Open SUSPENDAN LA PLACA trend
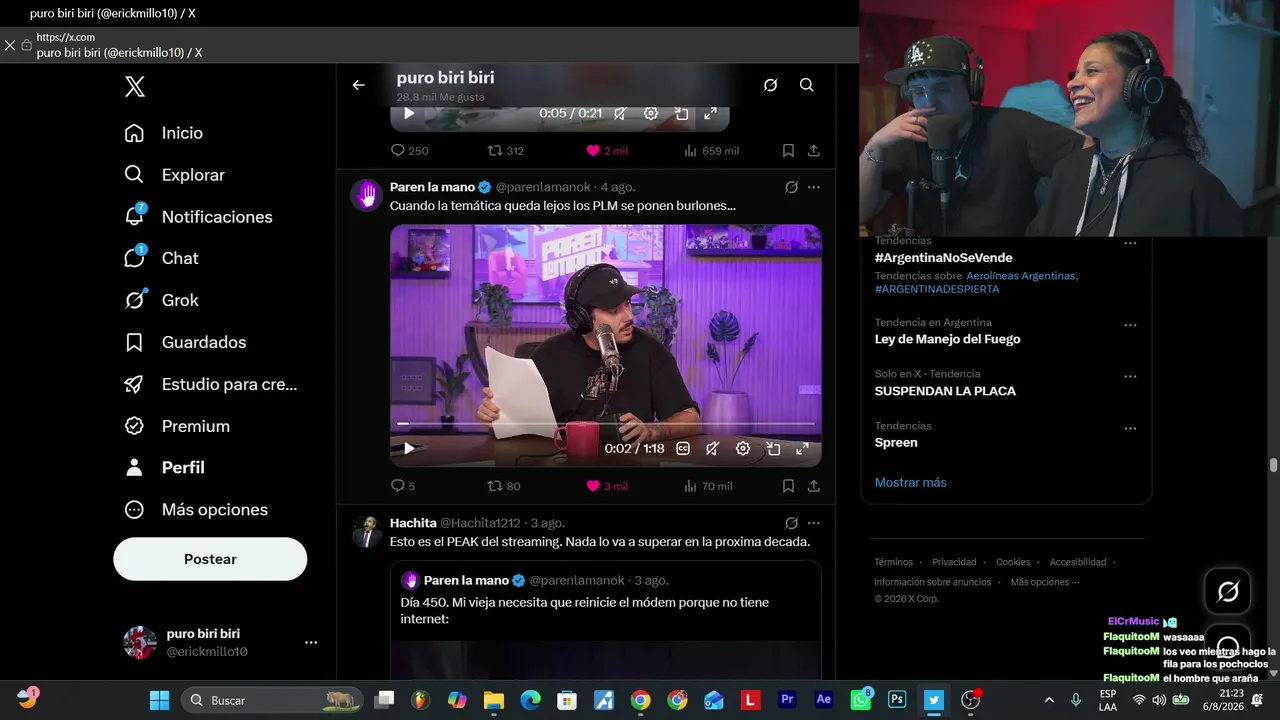 pyautogui.click(x=945, y=391)
